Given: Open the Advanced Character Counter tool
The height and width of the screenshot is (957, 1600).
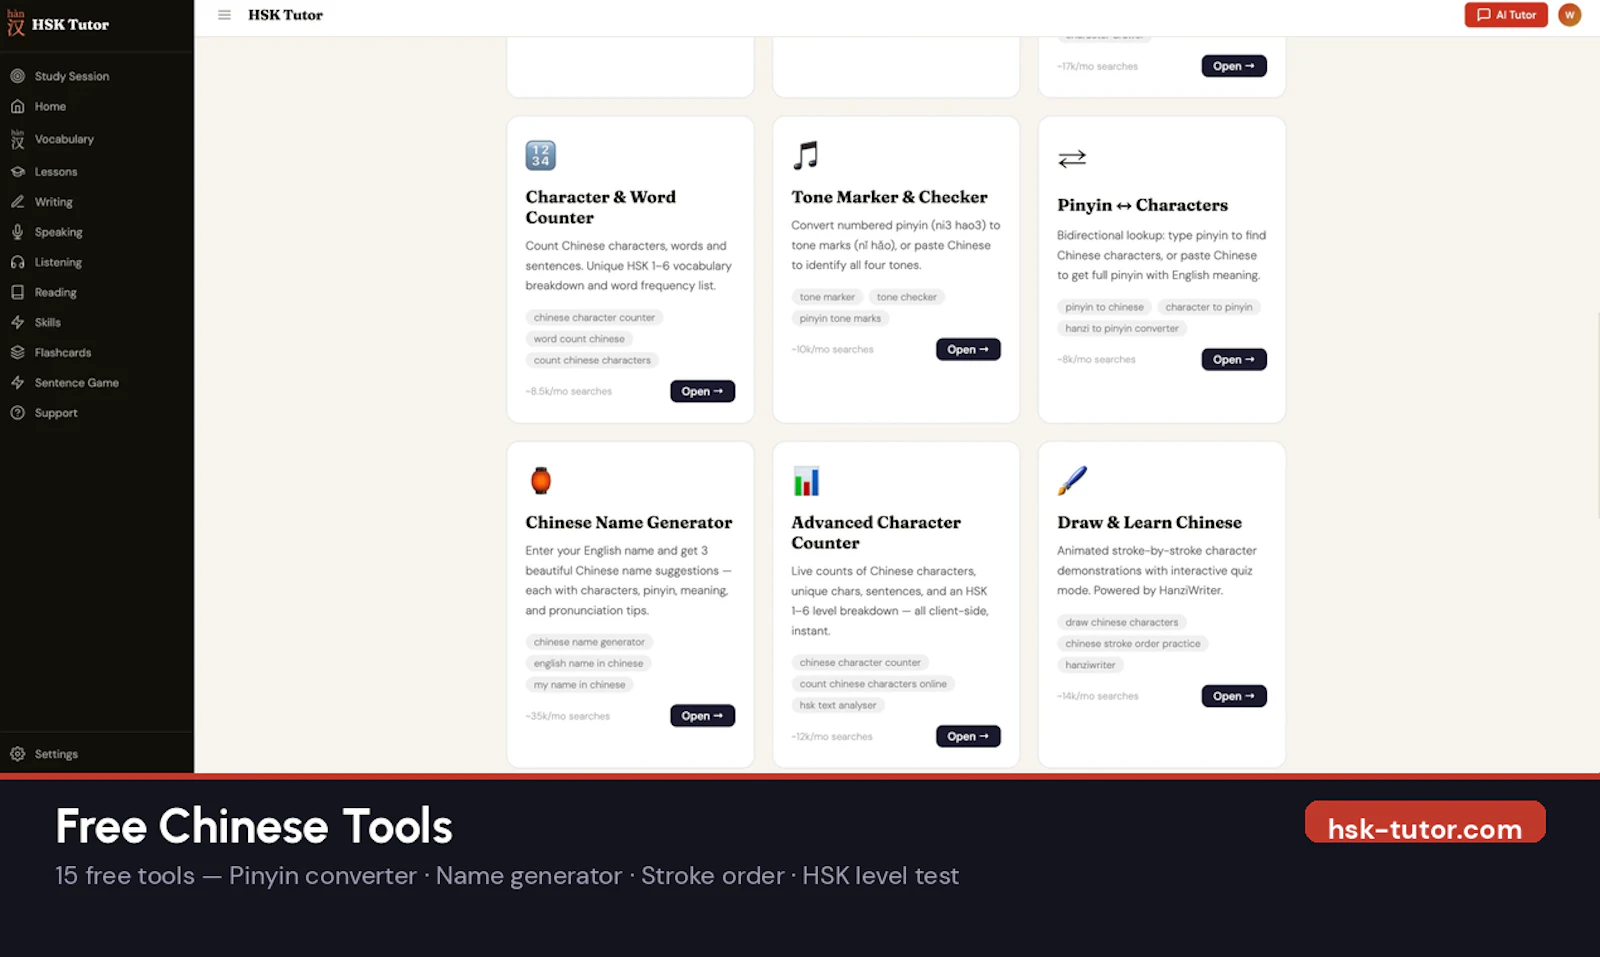Looking at the screenshot, I should (x=968, y=736).
